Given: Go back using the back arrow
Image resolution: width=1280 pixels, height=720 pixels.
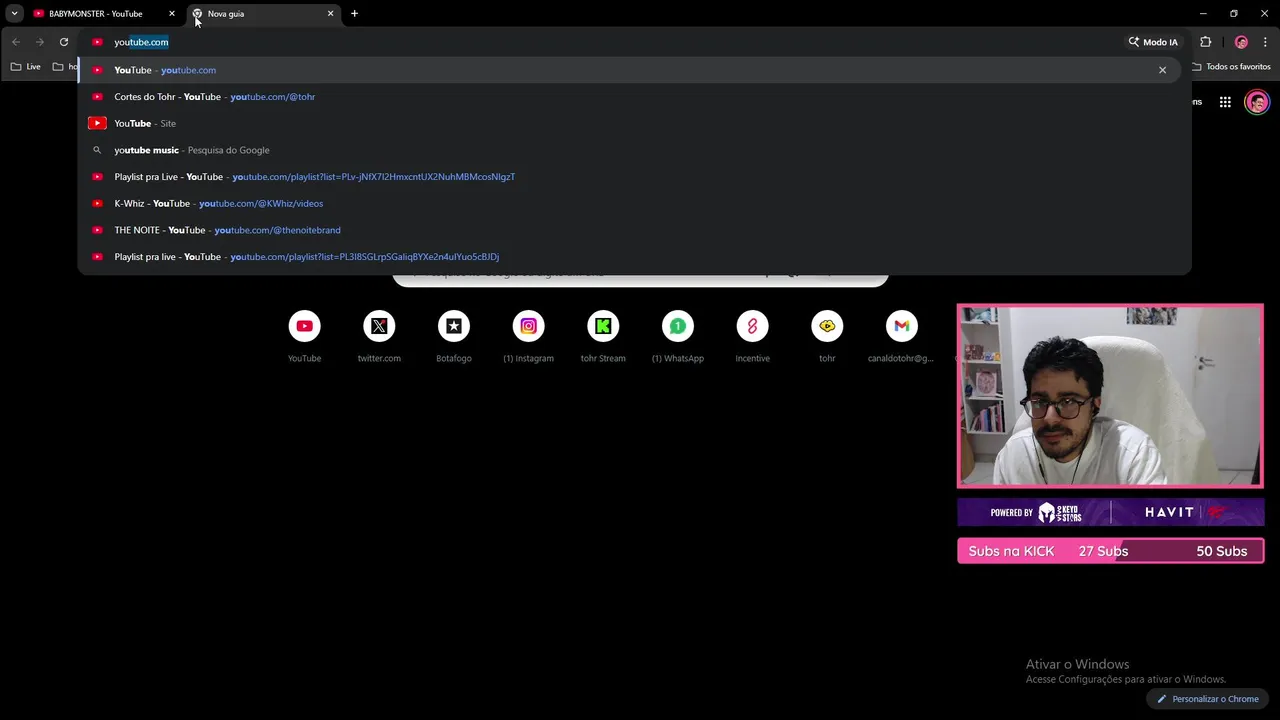Looking at the screenshot, I should pos(15,42).
